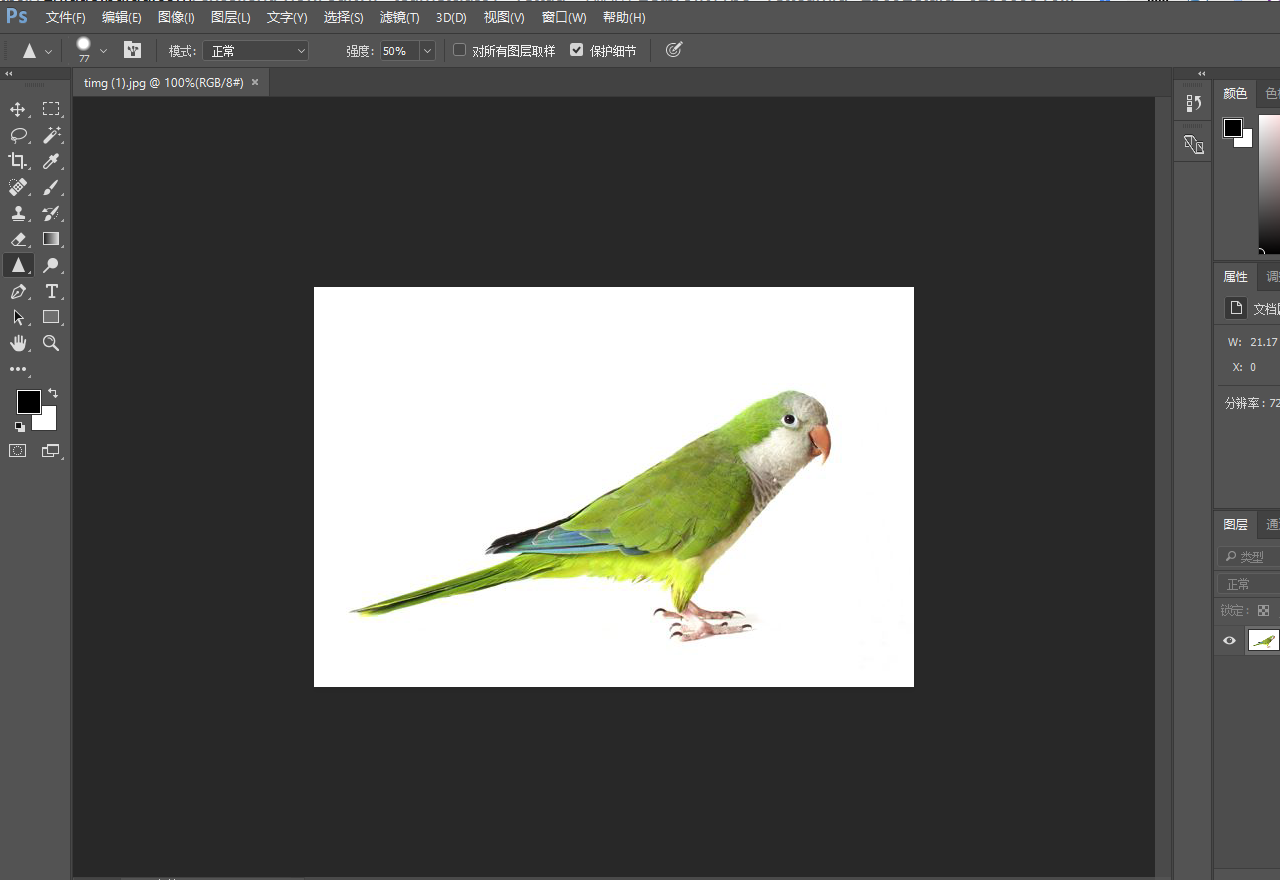Open extra tools via the ellipsis button

[x=18, y=369]
